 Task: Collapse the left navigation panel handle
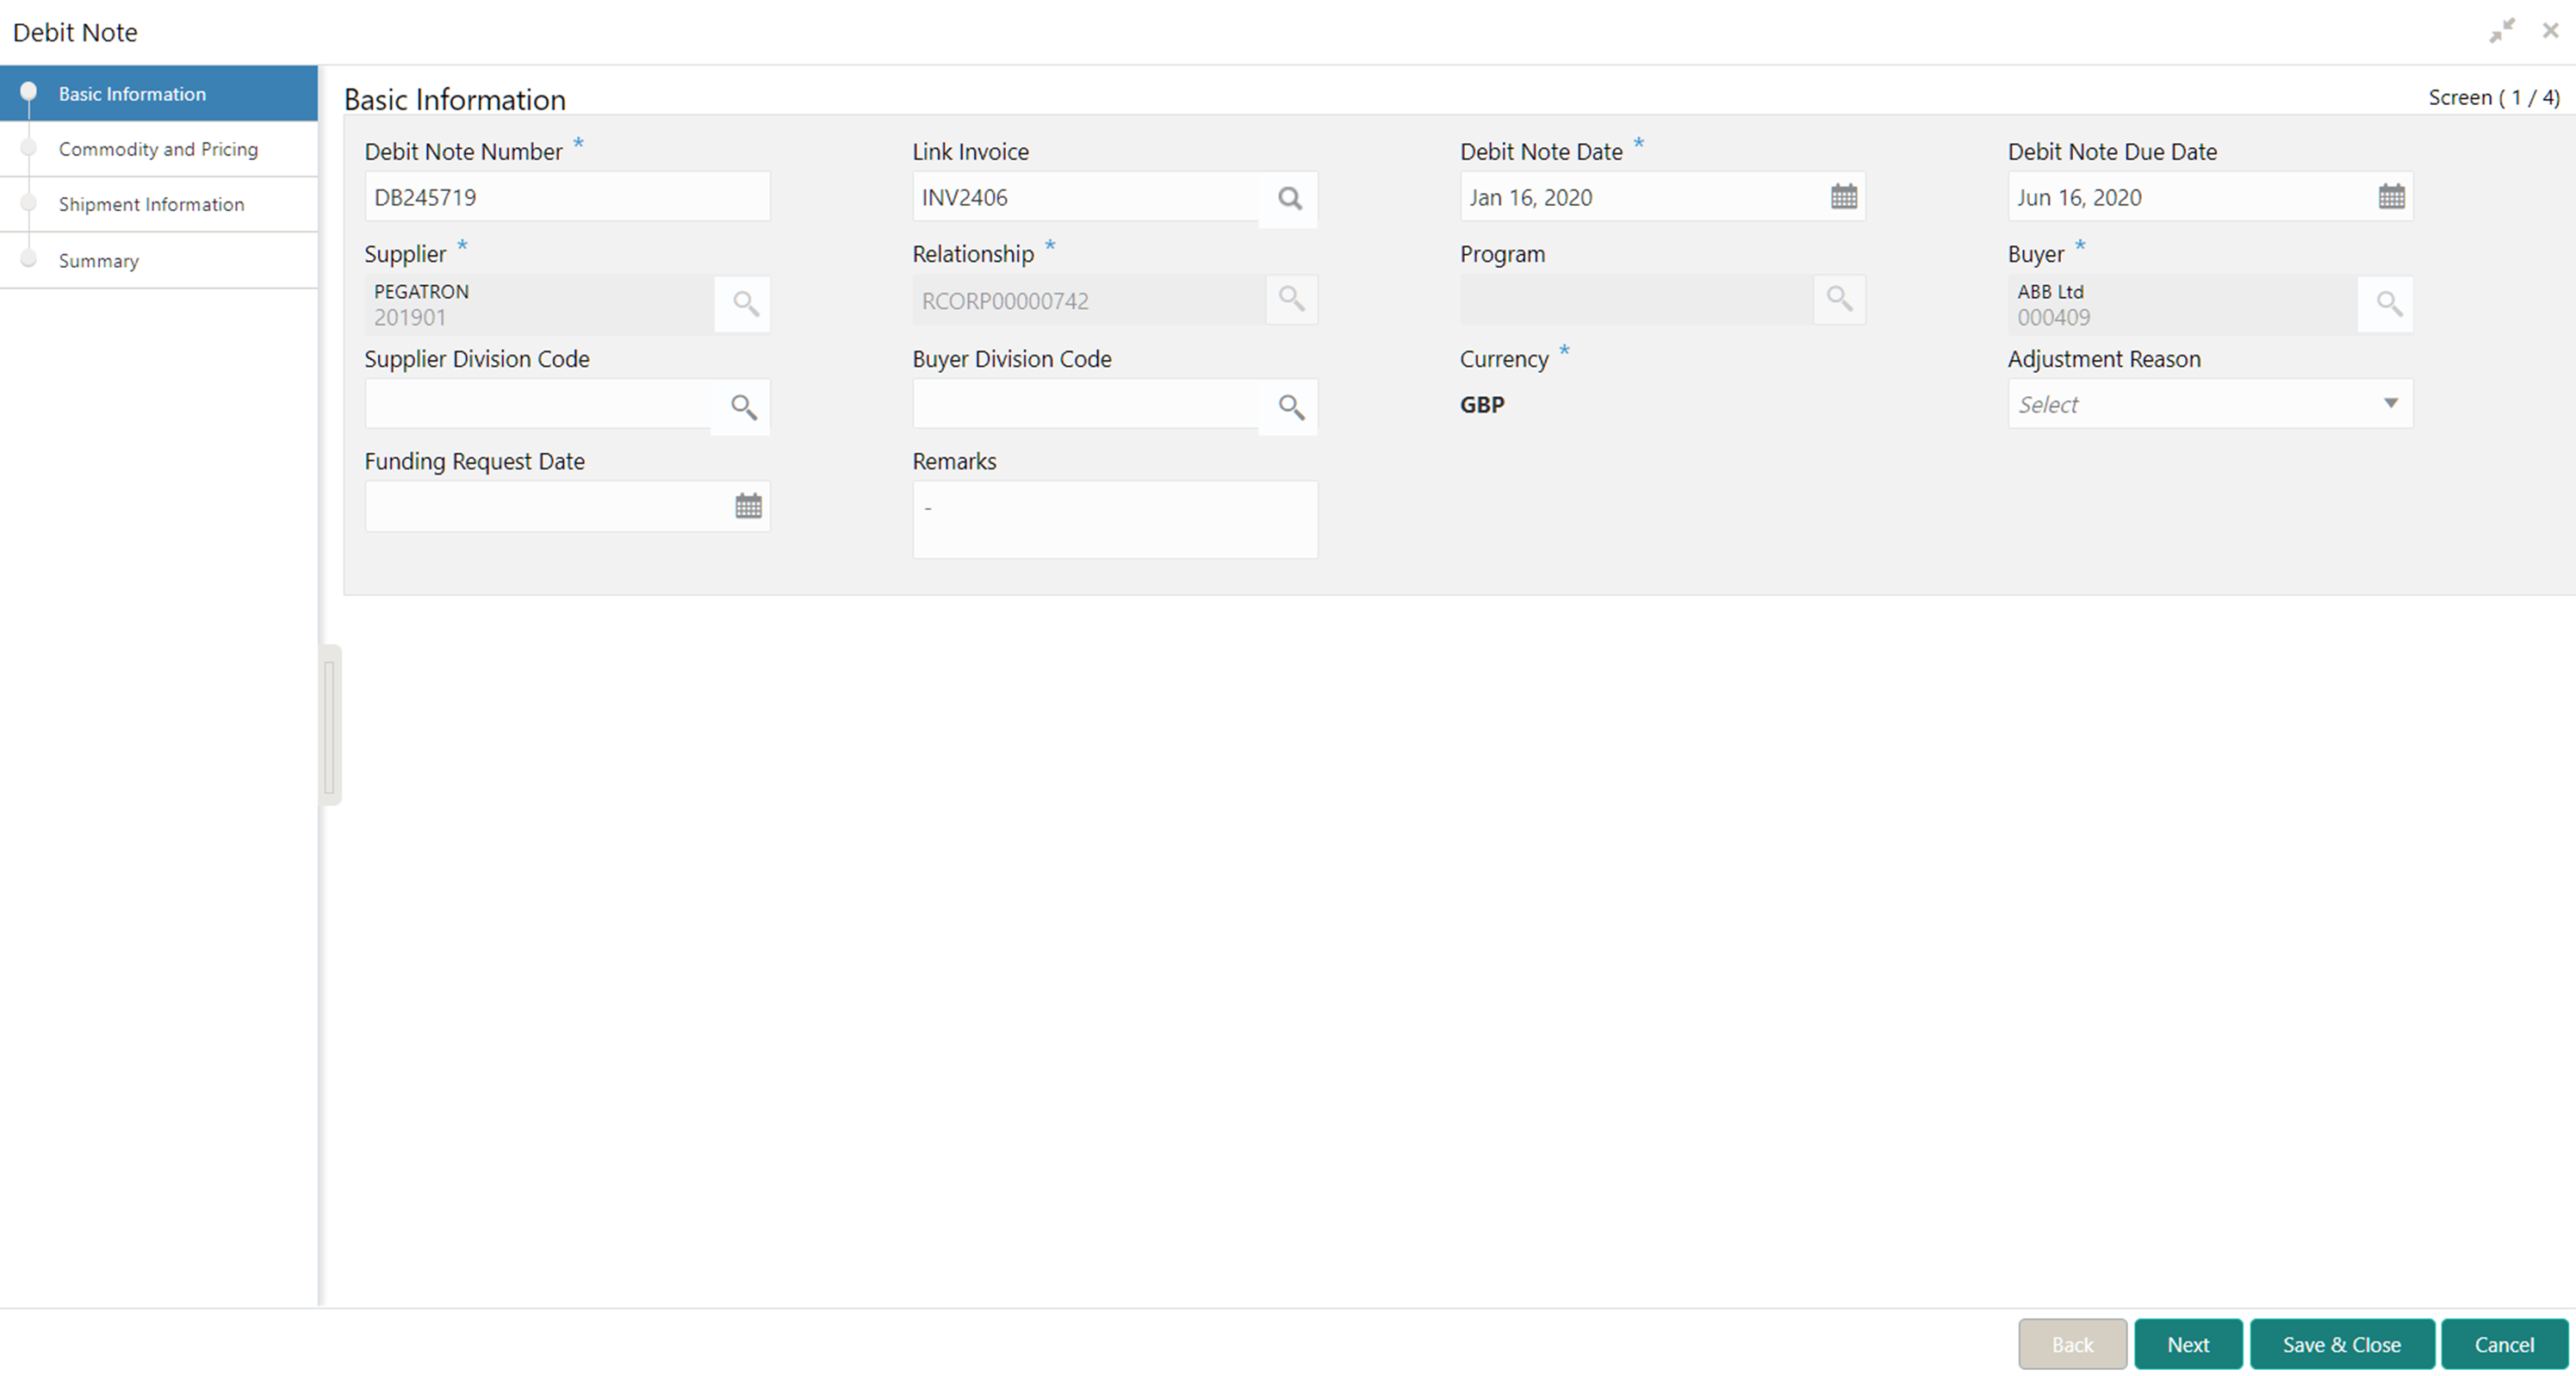coord(330,726)
